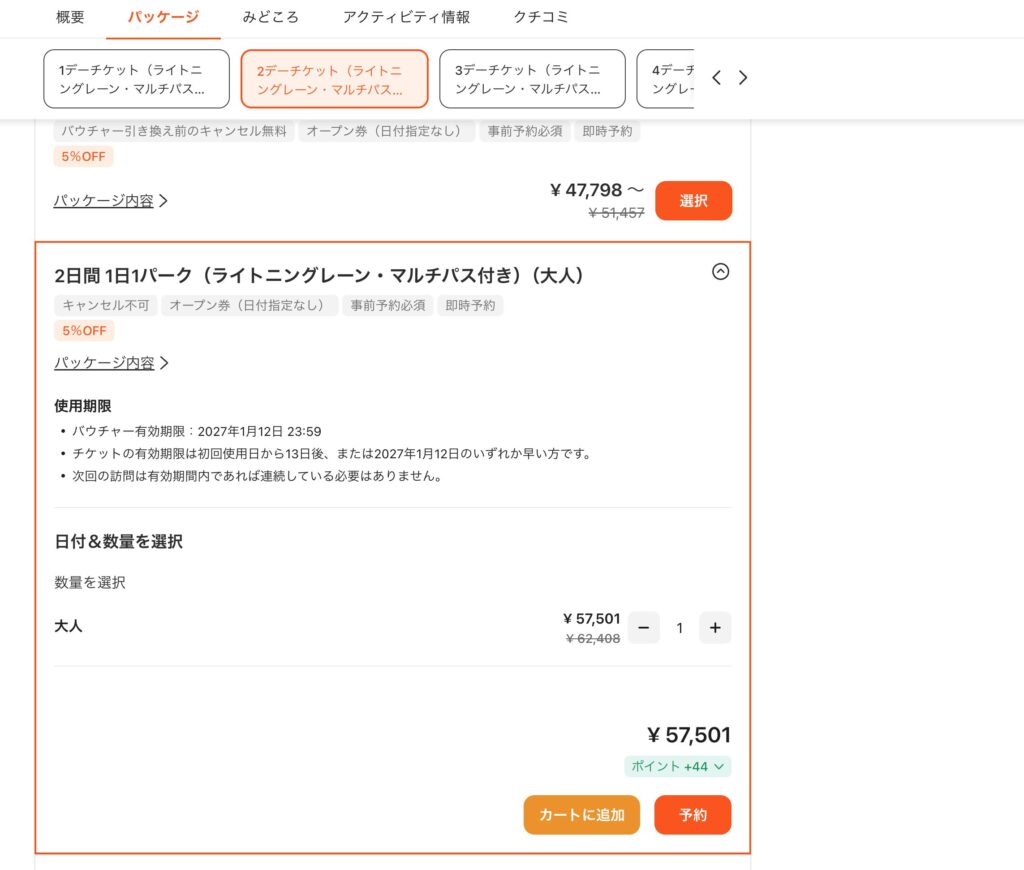1024x870 pixels.
Task: Expand the ポイント +44 dropdown
Action: click(x=678, y=767)
